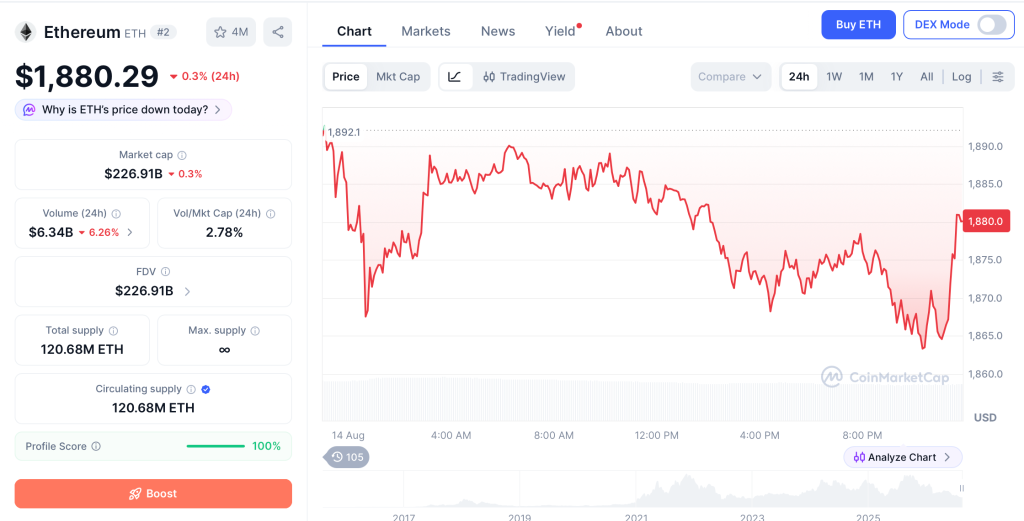This screenshot has width=1024, height=521.
Task: Click the Buy ETH button
Action: (x=858, y=25)
